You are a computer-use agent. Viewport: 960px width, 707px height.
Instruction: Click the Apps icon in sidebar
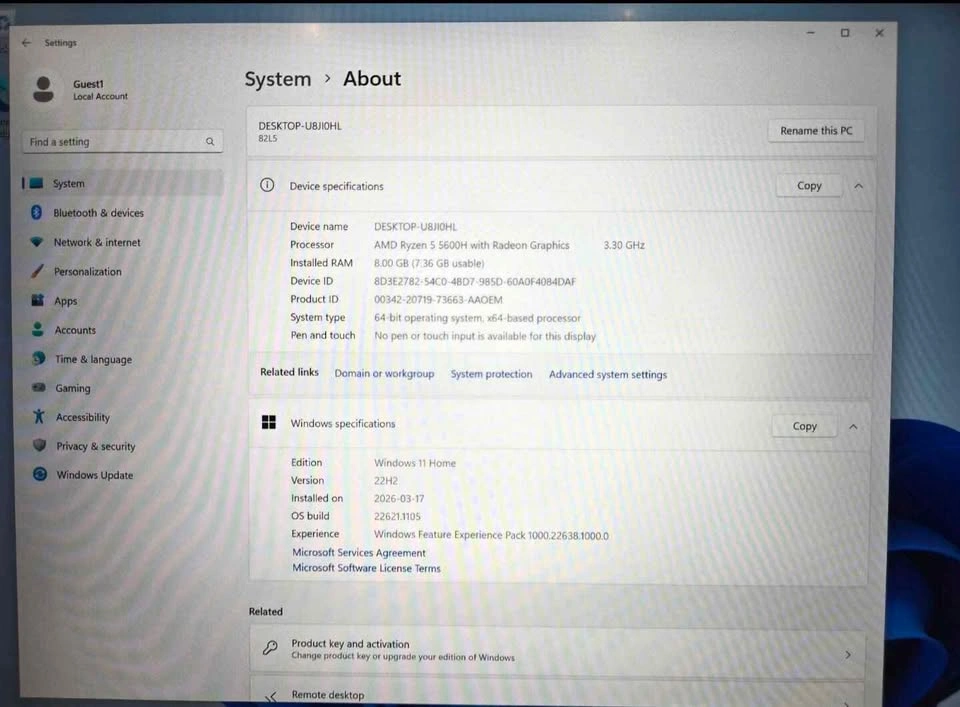click(38, 300)
